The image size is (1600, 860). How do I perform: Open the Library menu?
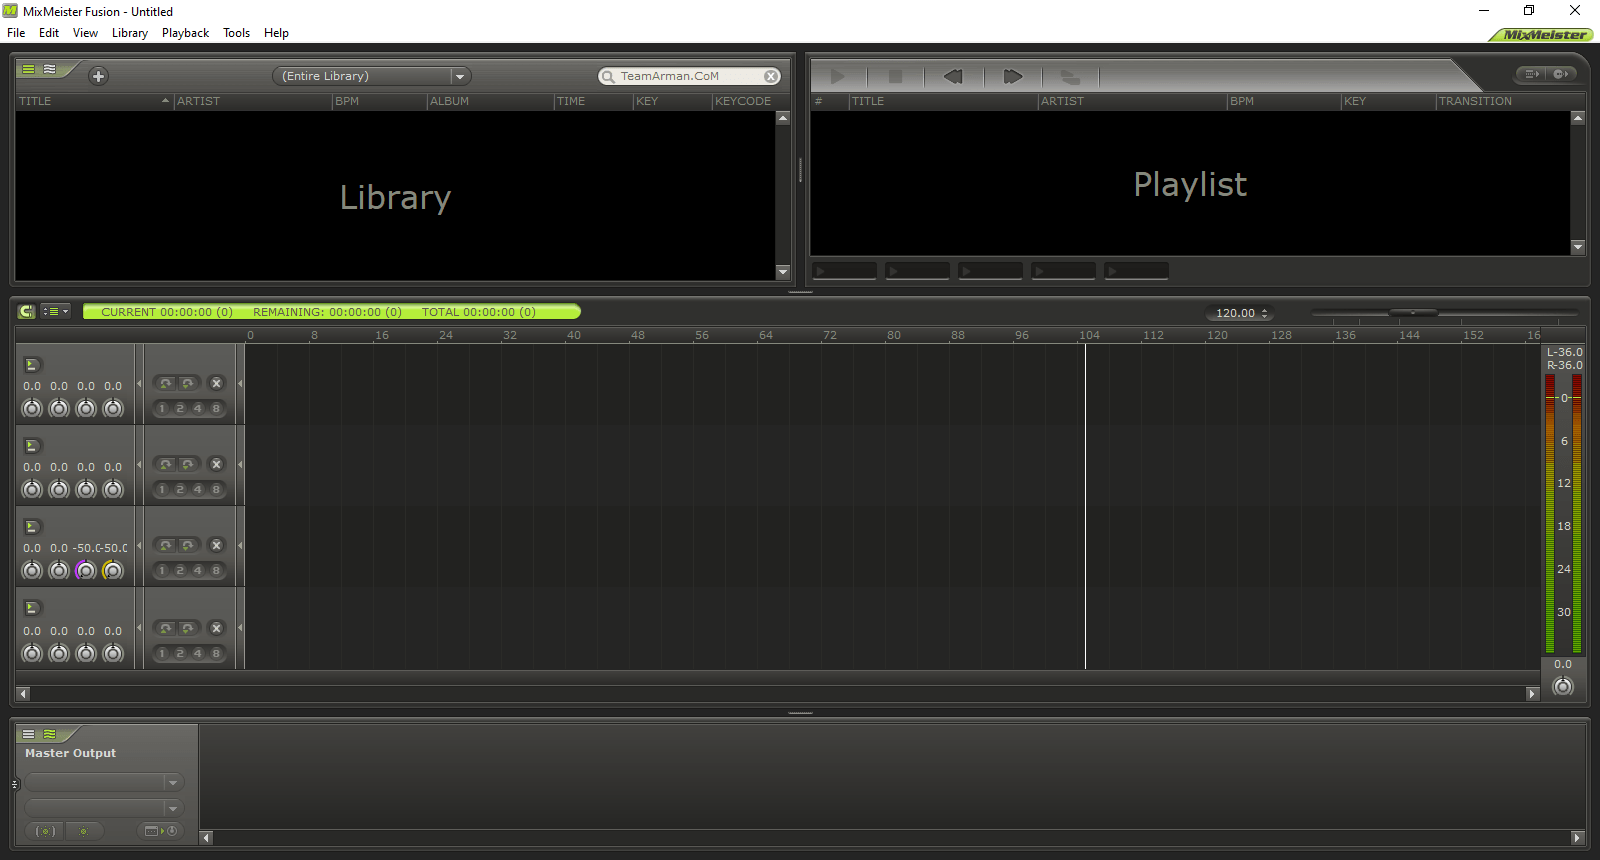130,33
